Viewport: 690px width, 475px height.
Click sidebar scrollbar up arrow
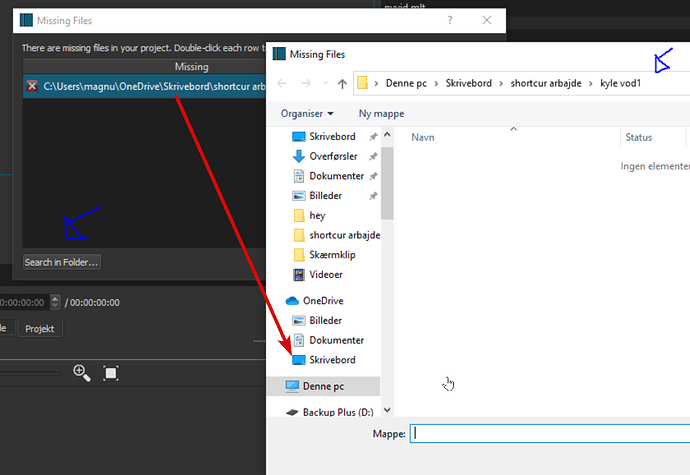coord(387,134)
